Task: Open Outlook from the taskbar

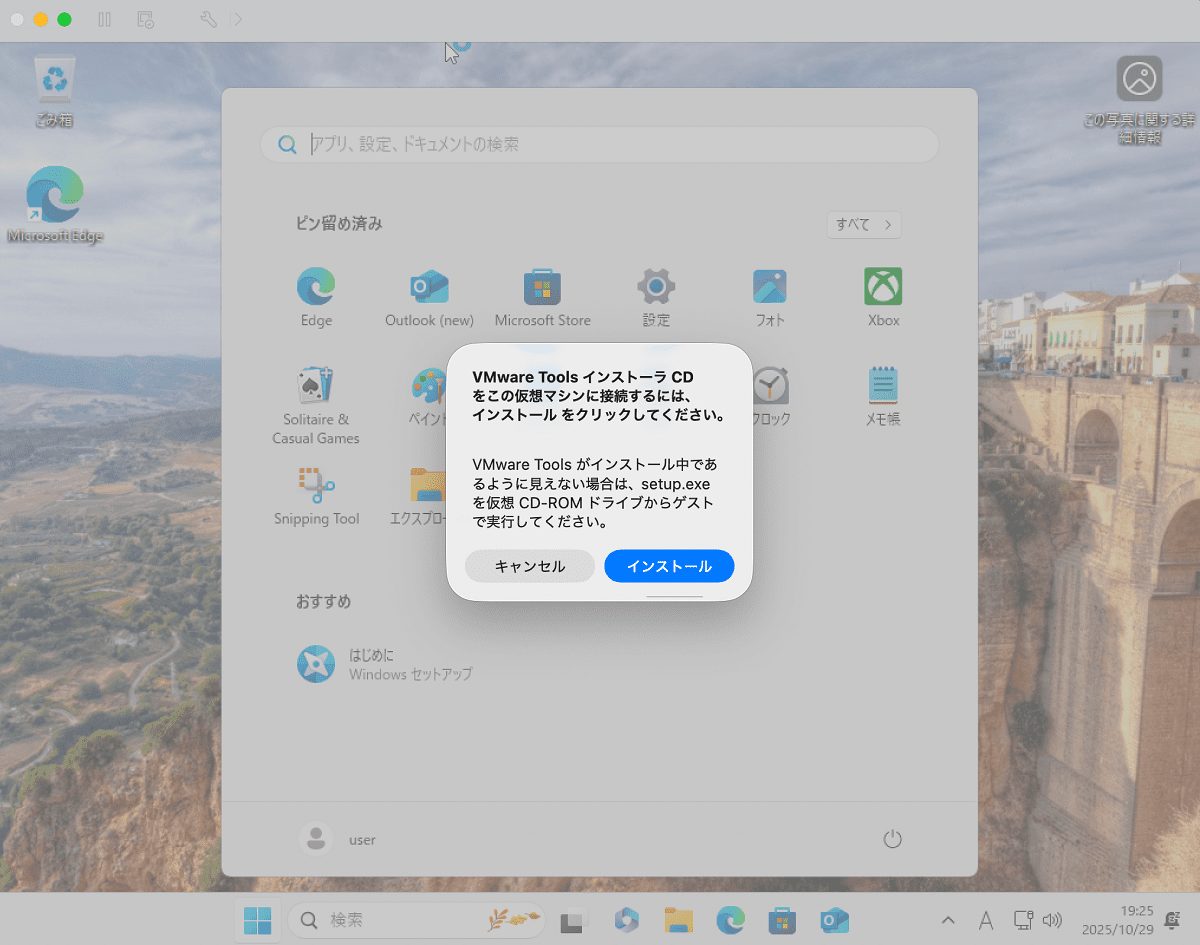Action: click(834, 920)
